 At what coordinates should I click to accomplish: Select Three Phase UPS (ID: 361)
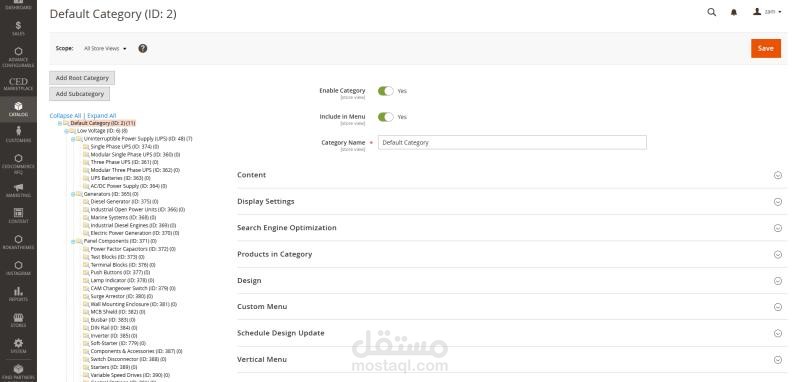[x=124, y=162]
